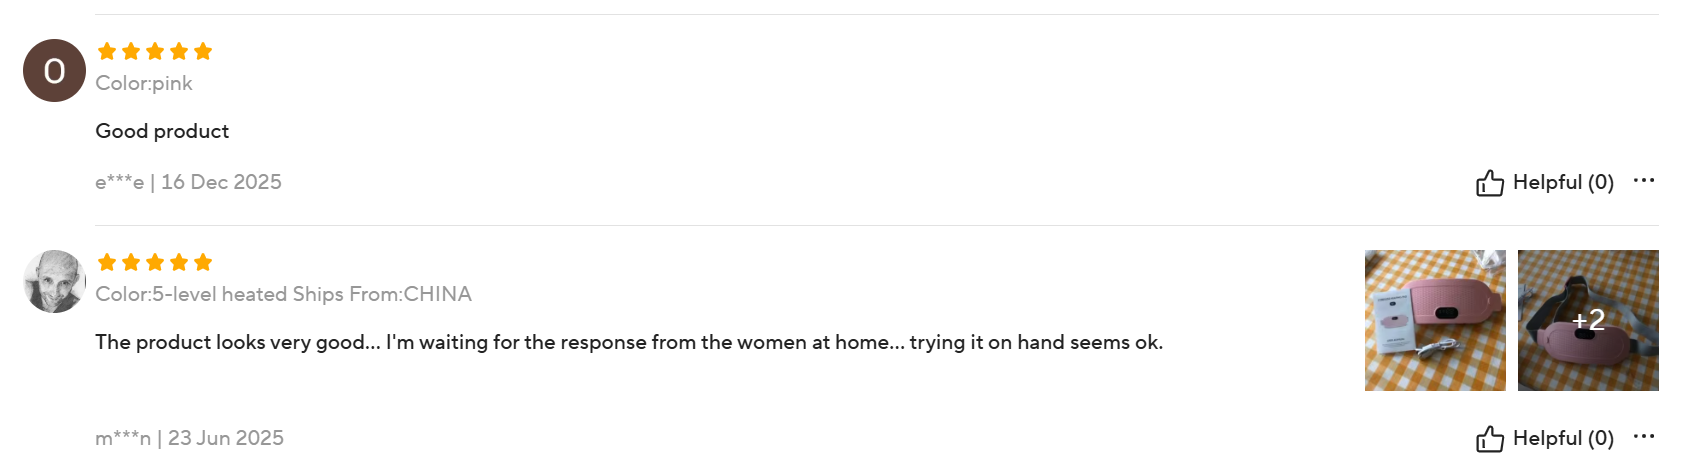
Task: Click the five-star rating above "Color:pink"
Action: (x=155, y=52)
